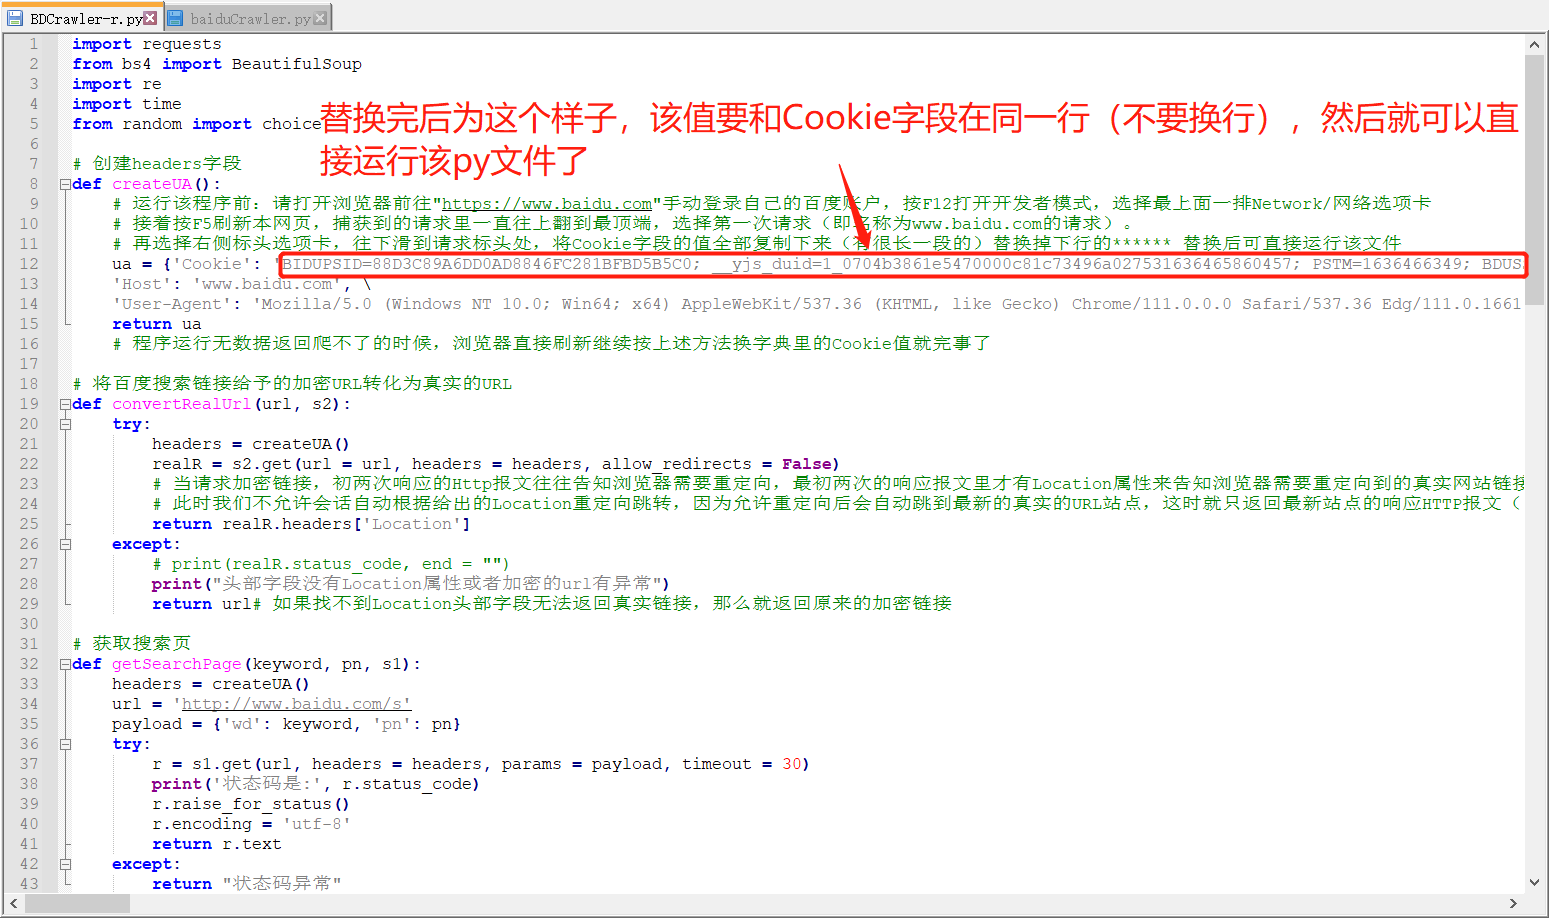1549x918 pixels.
Task: Click the horizontal scrollbar right arrow
Action: (x=1513, y=904)
